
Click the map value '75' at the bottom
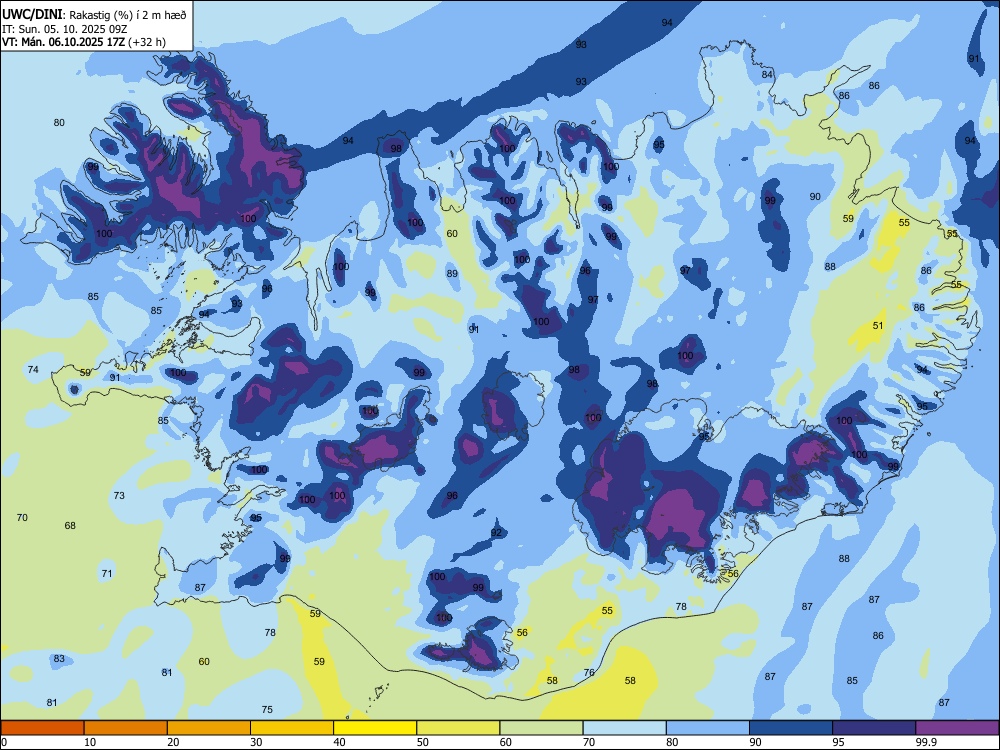coord(267,710)
